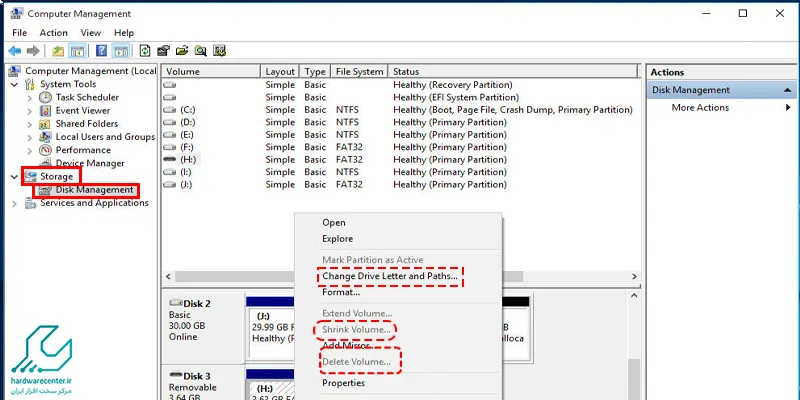Select the EFI System Partition row
The height and width of the screenshot is (400, 800).
click(x=401, y=97)
